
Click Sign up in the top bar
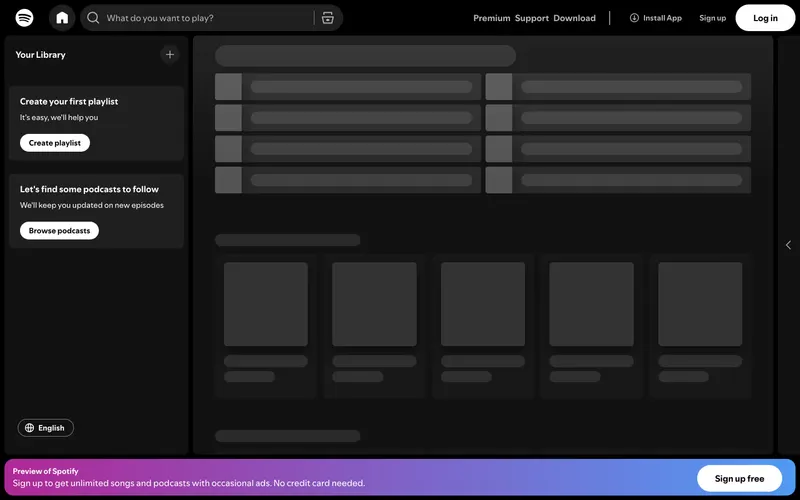(x=712, y=18)
